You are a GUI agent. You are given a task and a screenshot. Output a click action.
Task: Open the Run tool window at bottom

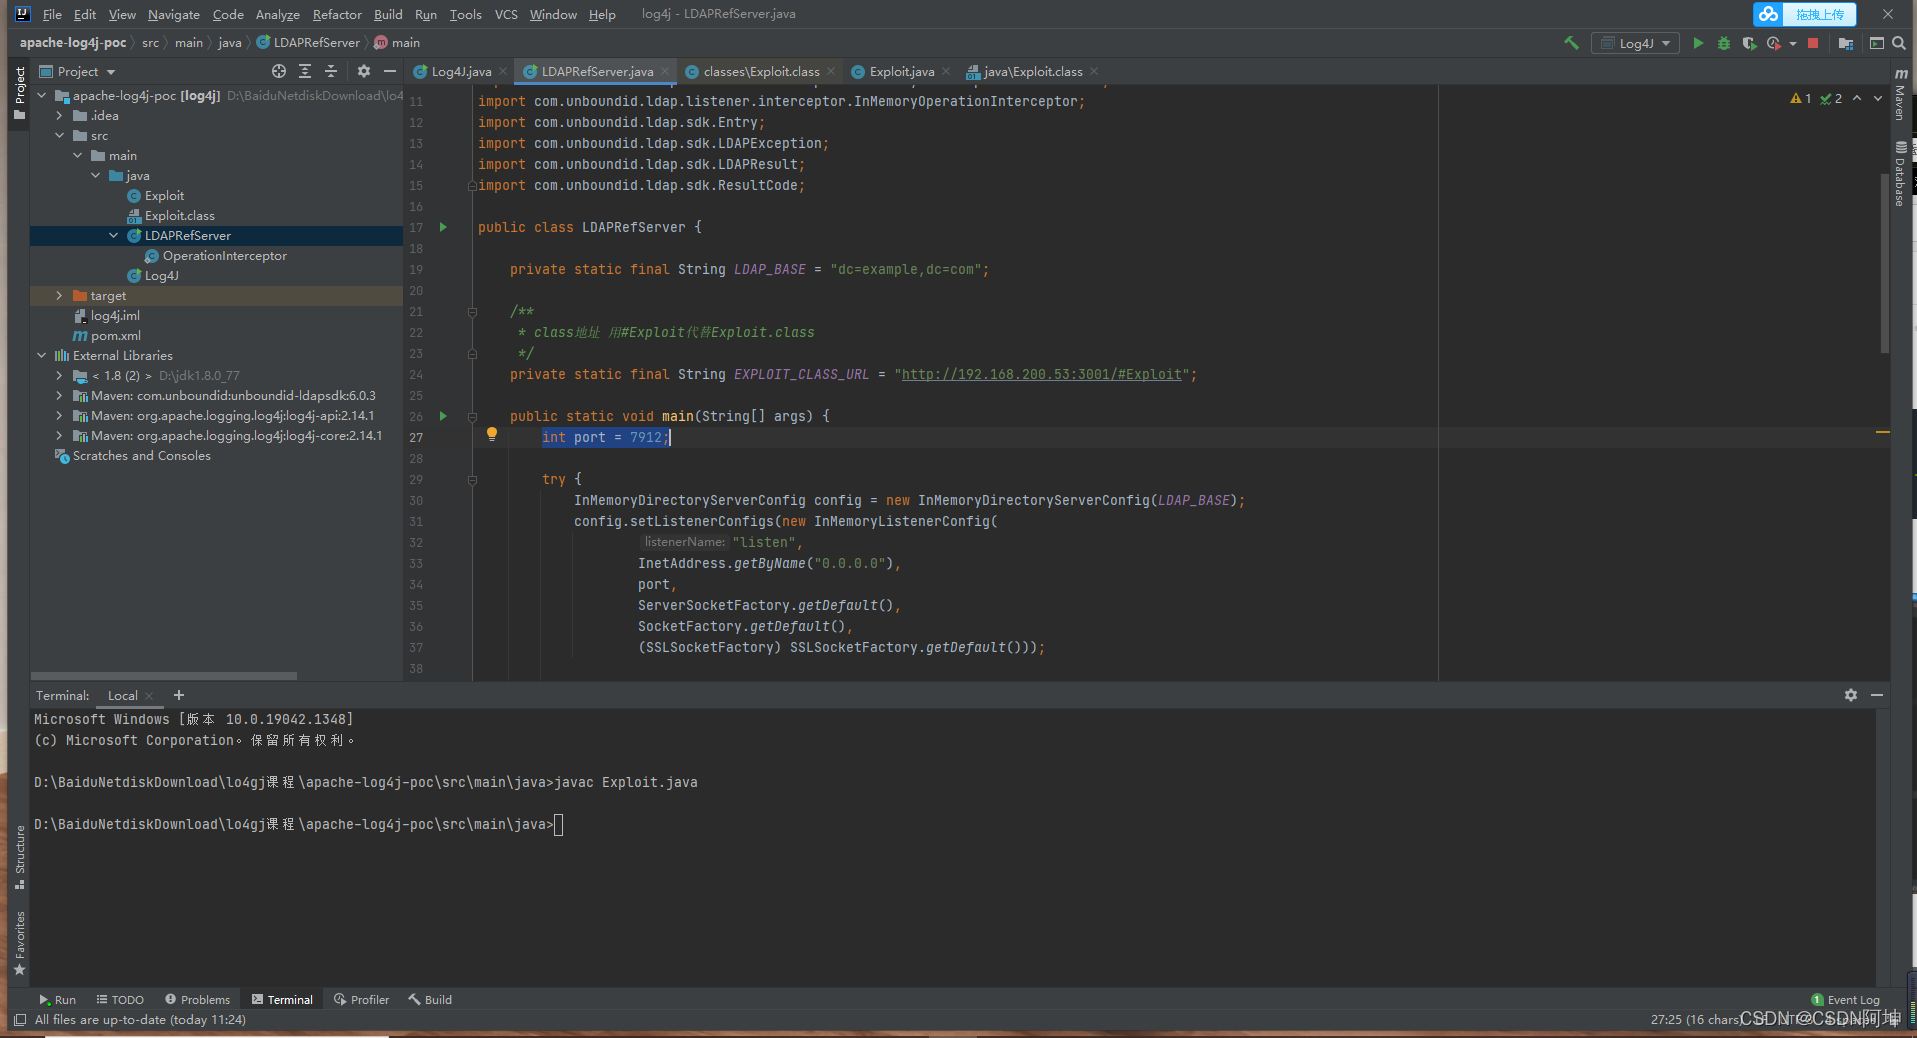(x=57, y=1000)
